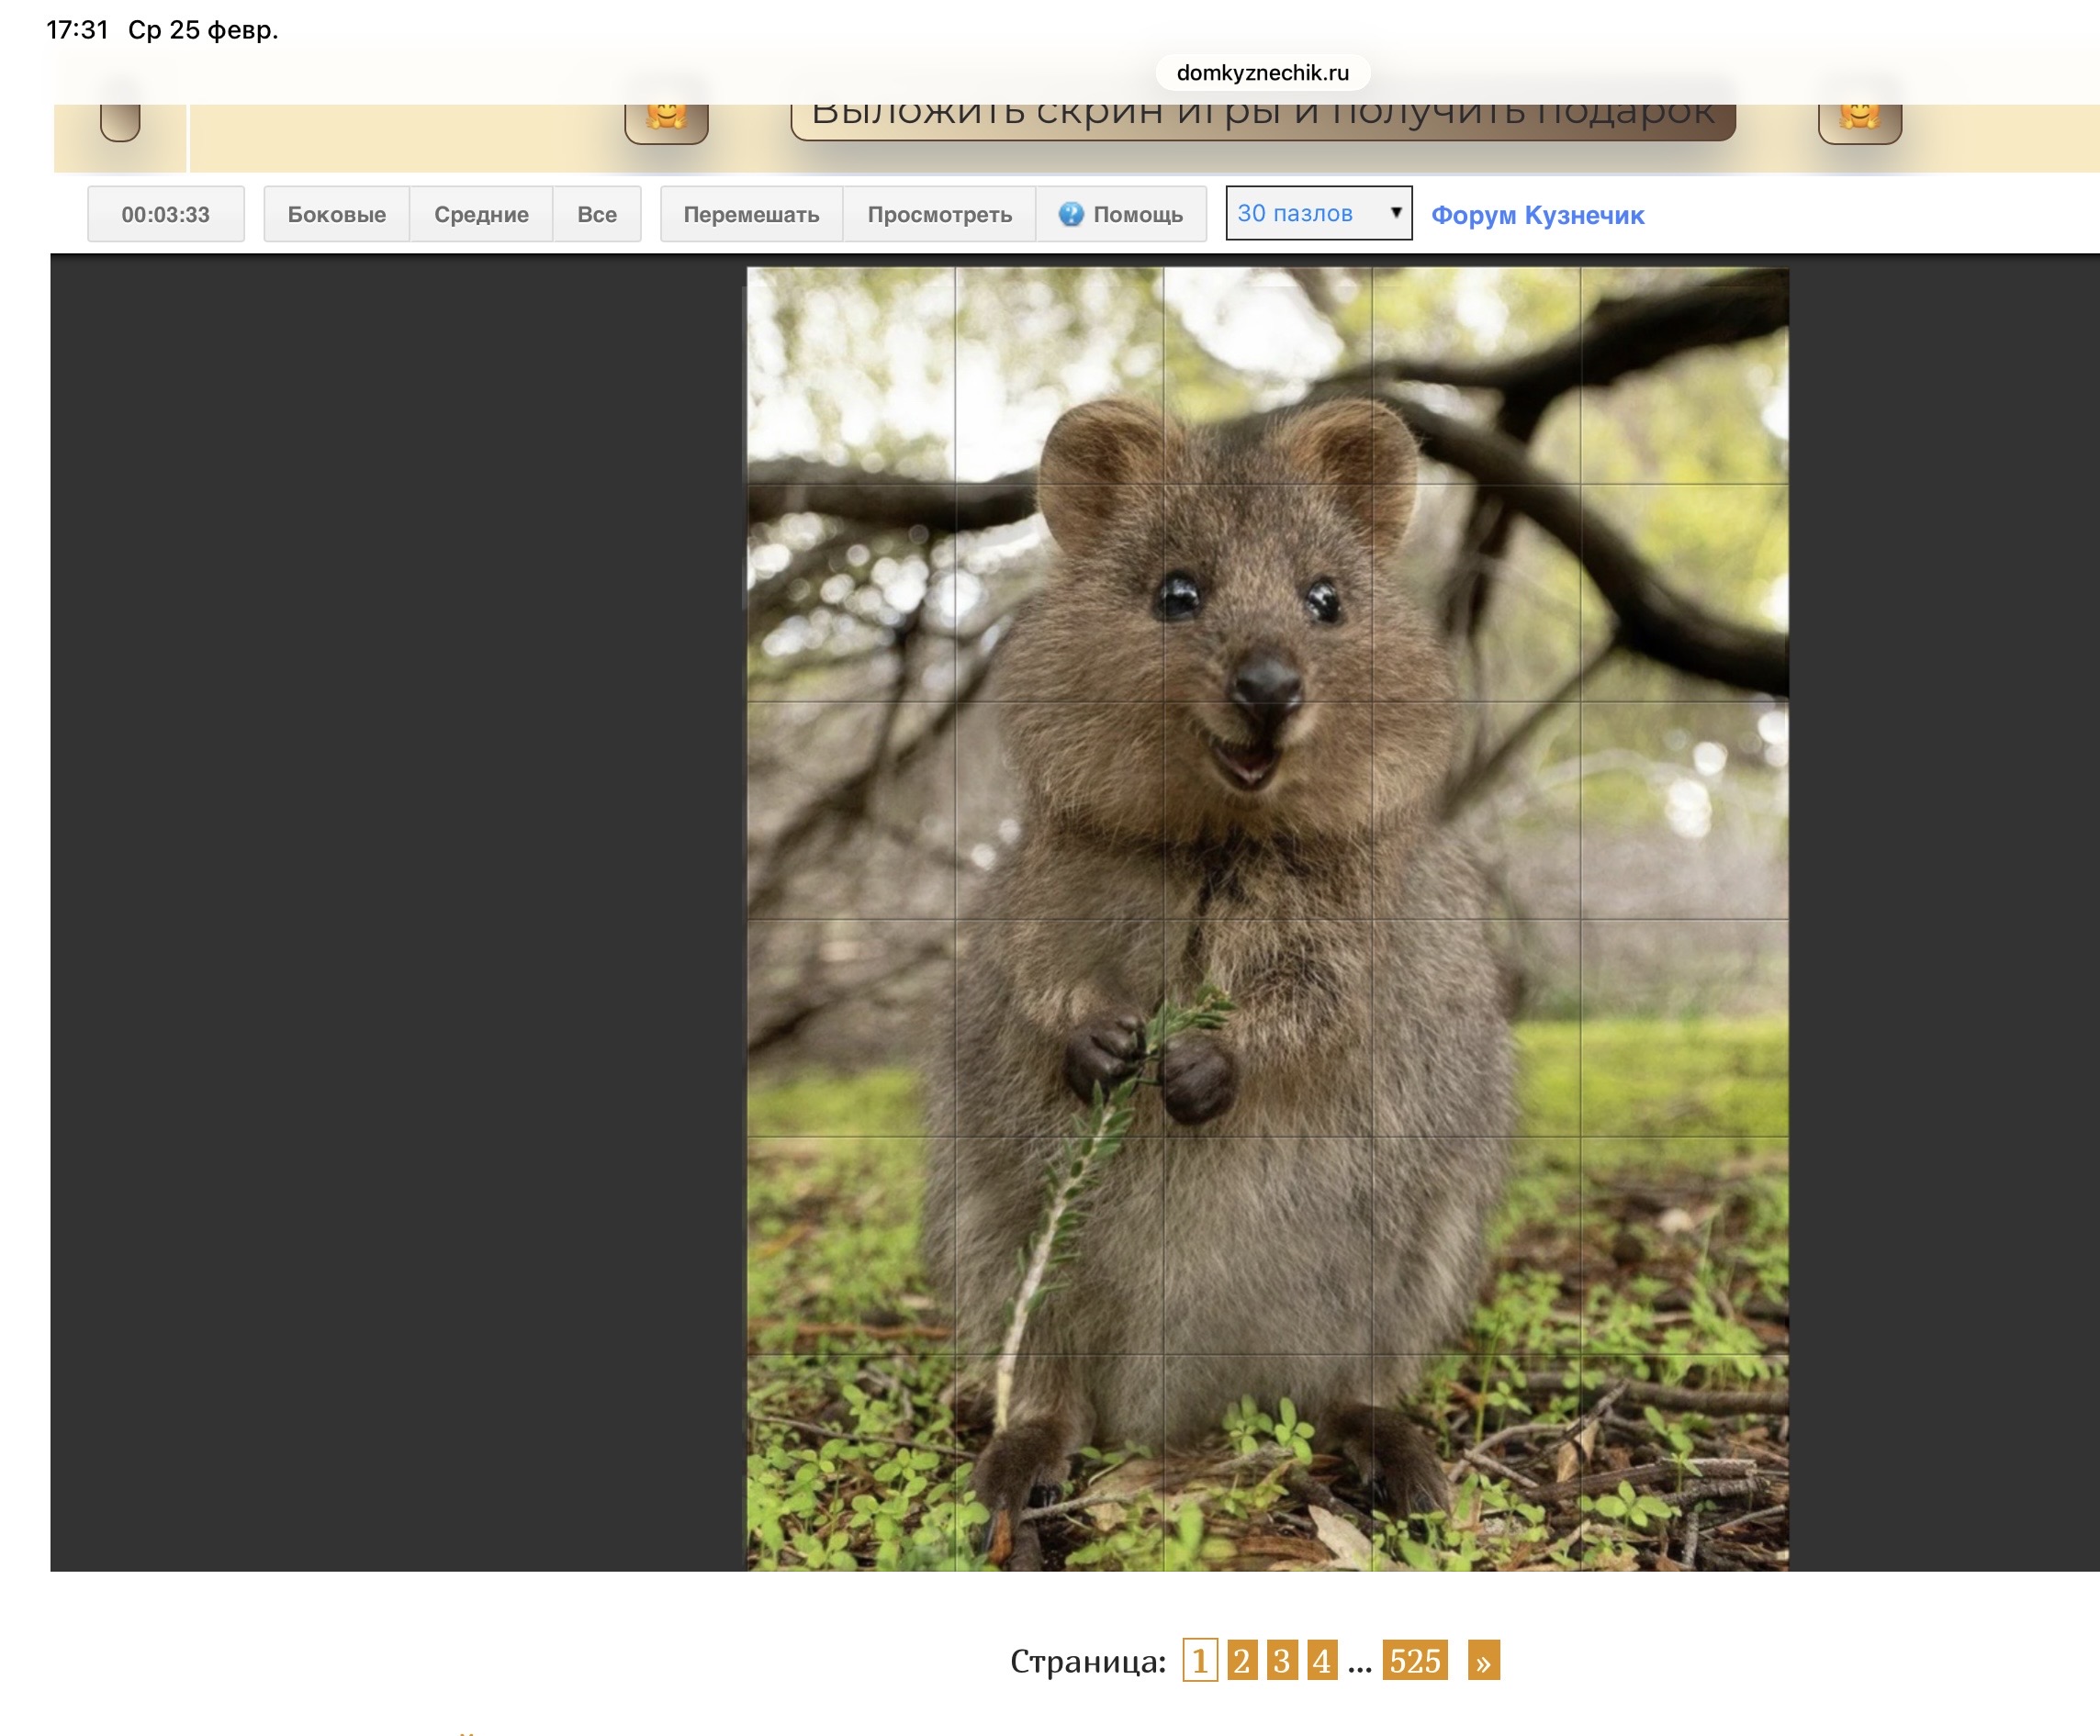The height and width of the screenshot is (1736, 2100).
Task: Click the next page » arrow
Action: tap(1483, 1661)
